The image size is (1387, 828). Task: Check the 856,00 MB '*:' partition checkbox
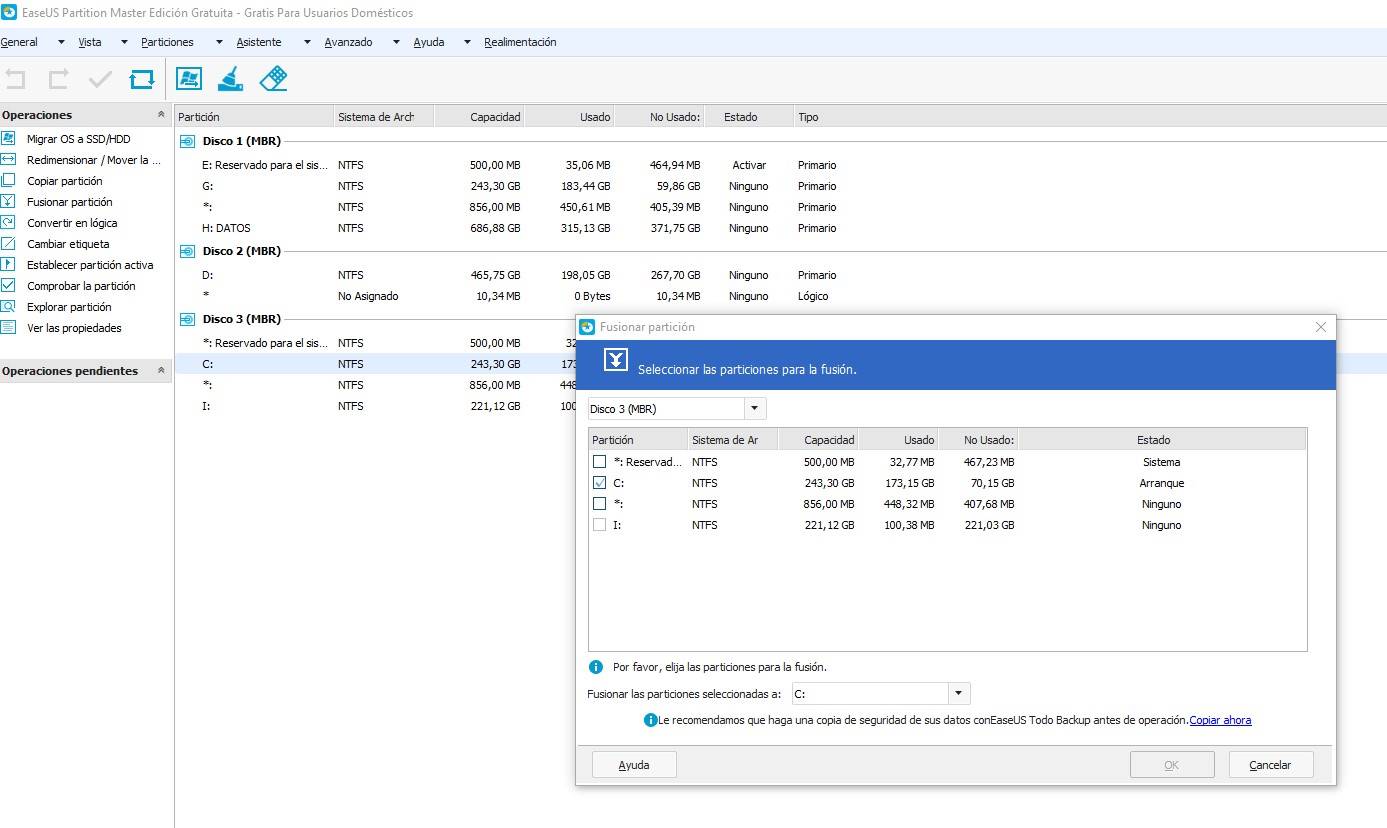click(600, 504)
